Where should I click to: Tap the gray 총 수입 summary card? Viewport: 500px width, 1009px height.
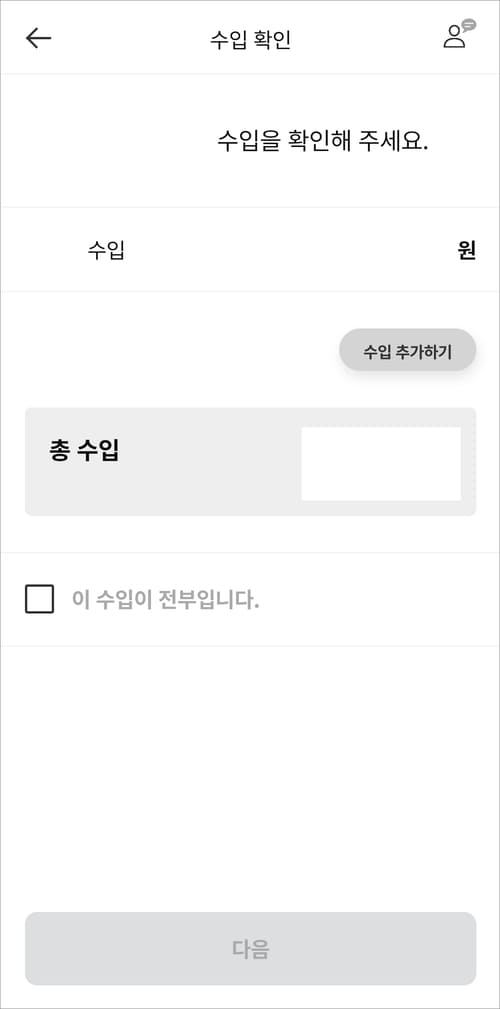tap(250, 461)
